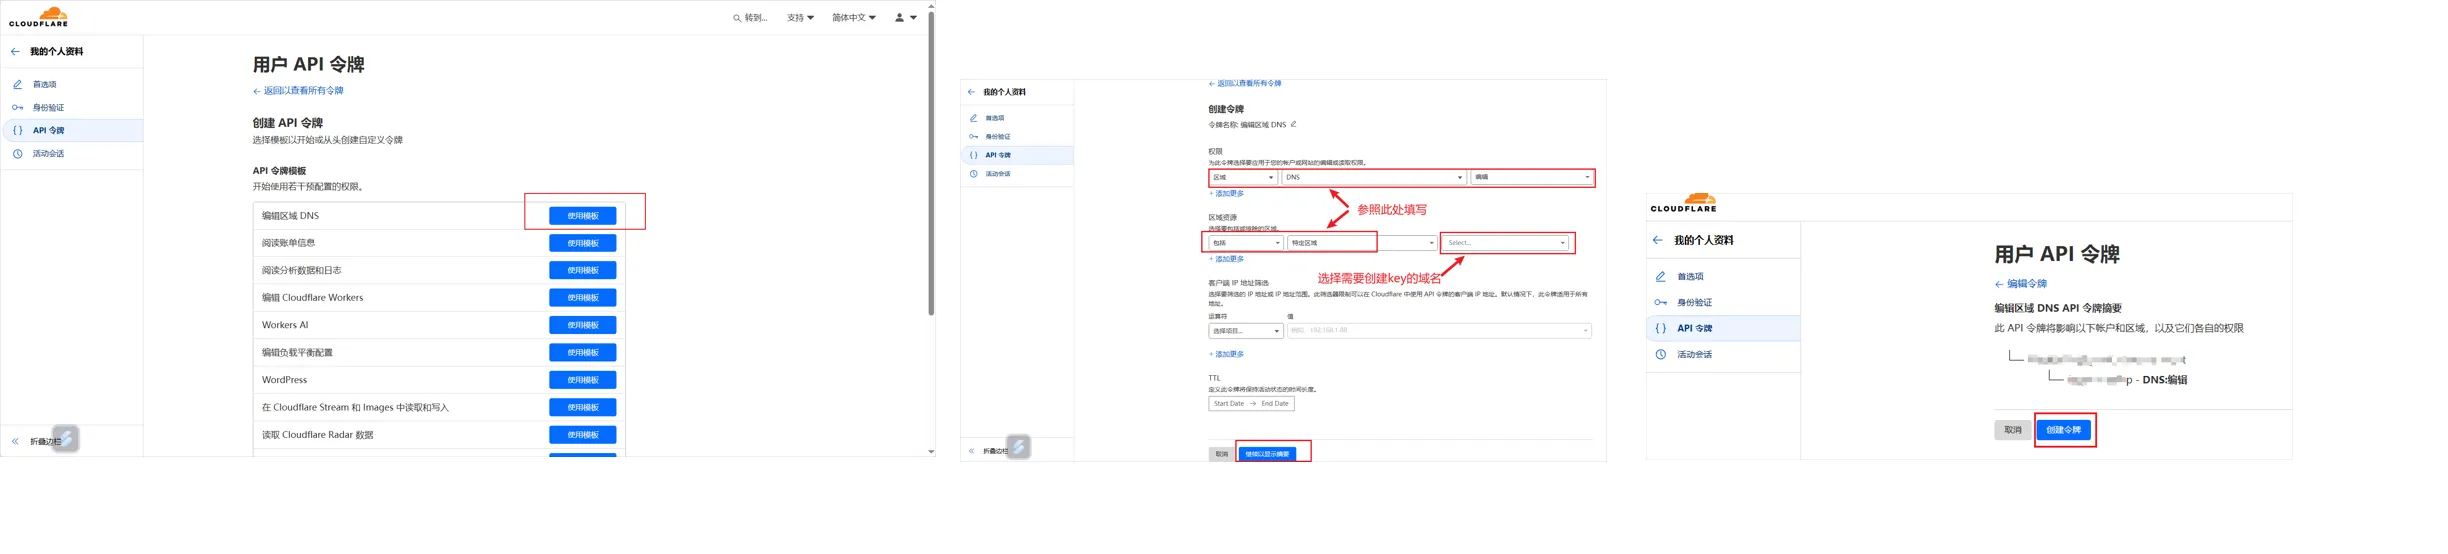Use template for 编辑区域 DNS
The image size is (2448, 554).
583,216
